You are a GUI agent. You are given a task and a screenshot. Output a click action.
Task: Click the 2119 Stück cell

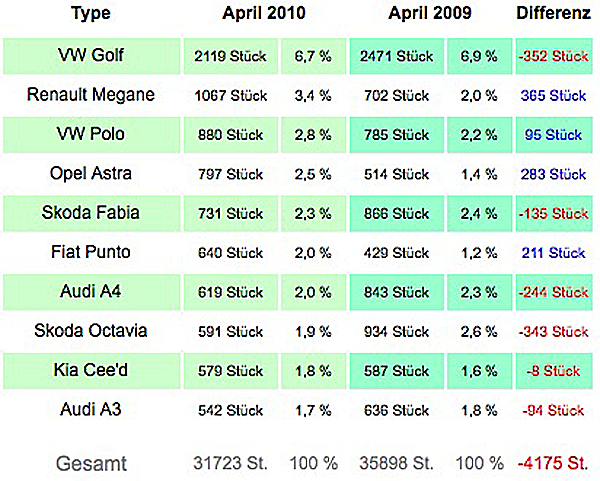[230, 56]
